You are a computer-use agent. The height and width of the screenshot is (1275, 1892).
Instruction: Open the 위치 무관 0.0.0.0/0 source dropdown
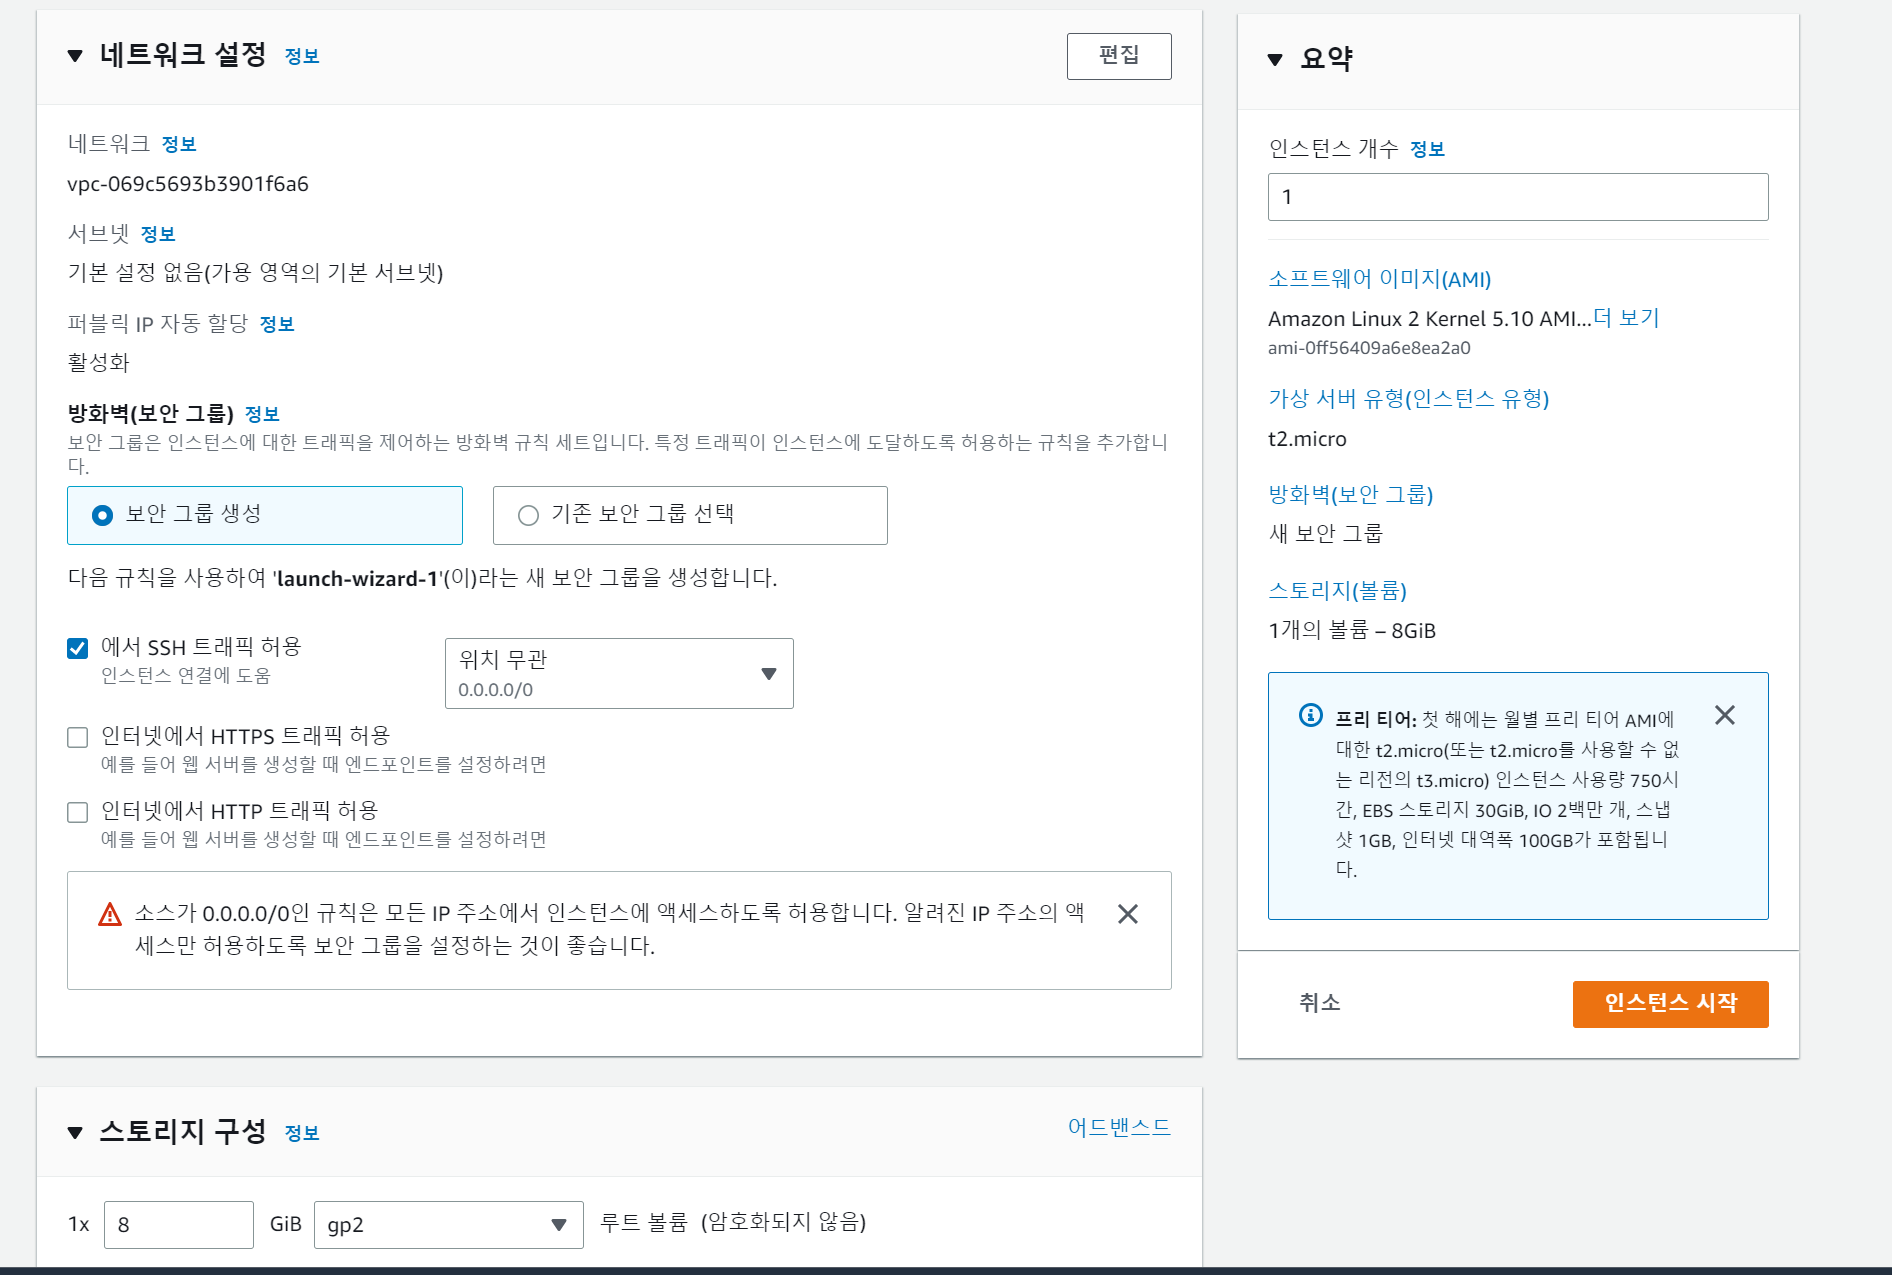(619, 673)
